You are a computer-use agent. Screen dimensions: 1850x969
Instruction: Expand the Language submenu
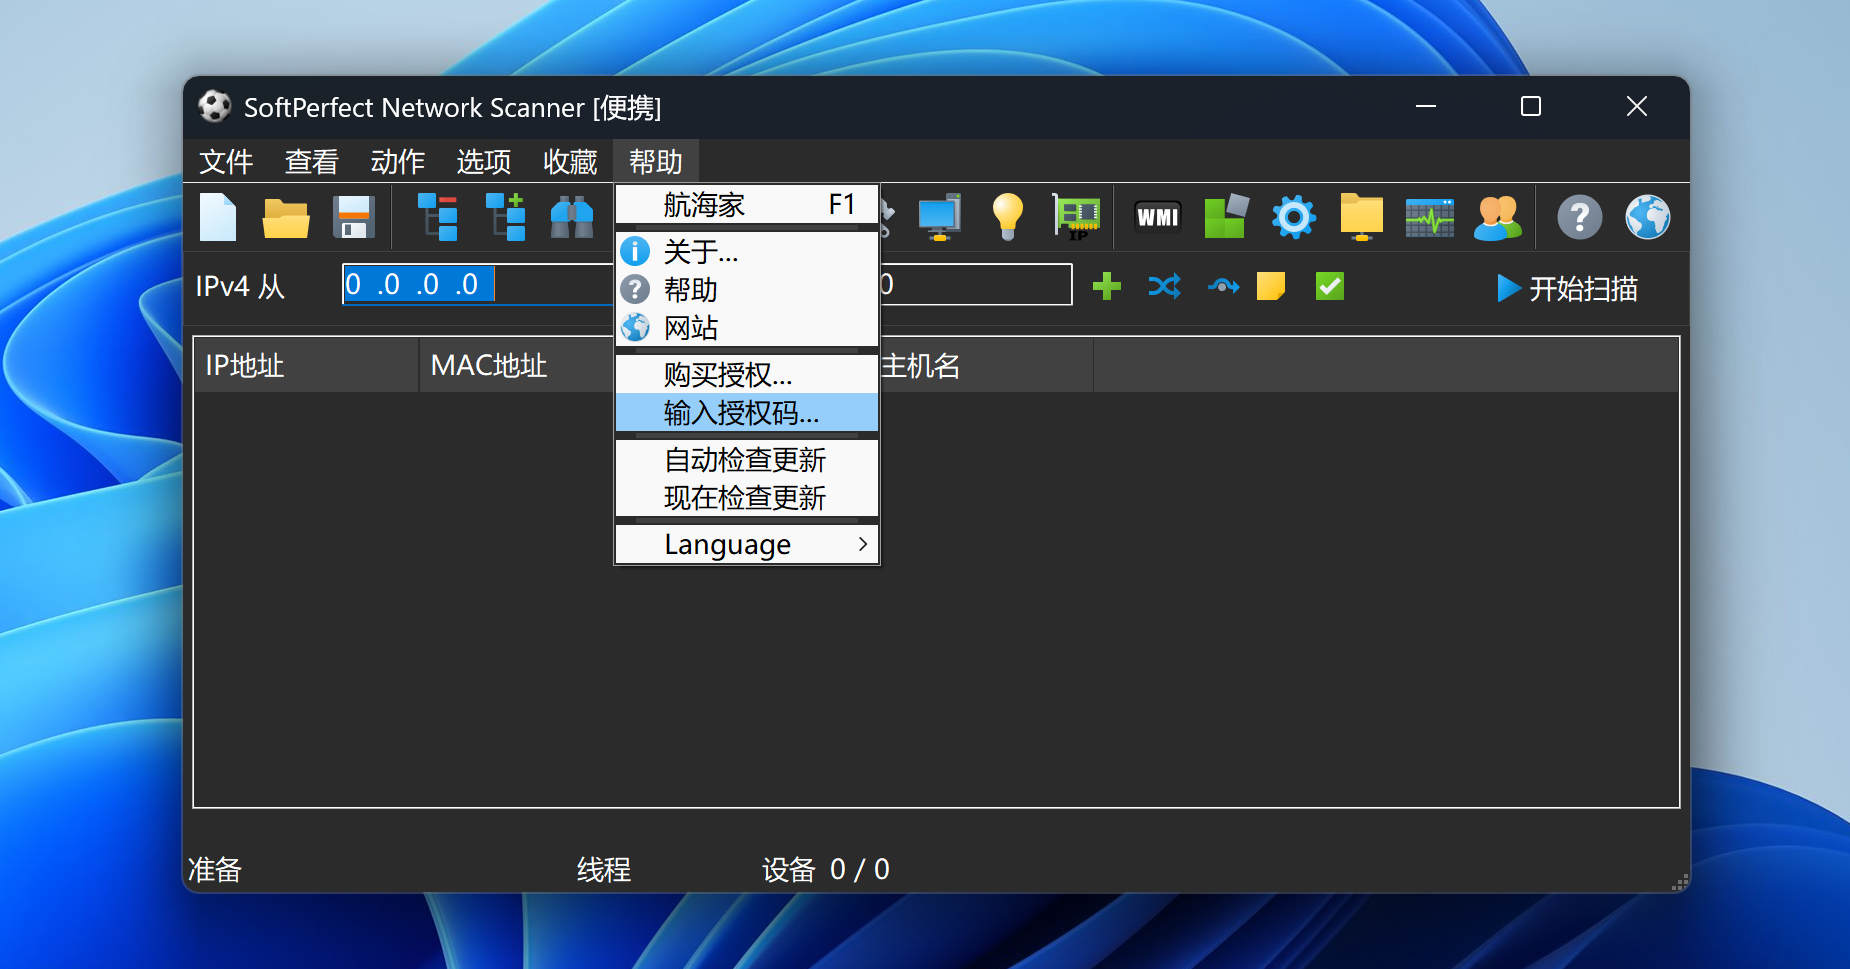(x=745, y=545)
